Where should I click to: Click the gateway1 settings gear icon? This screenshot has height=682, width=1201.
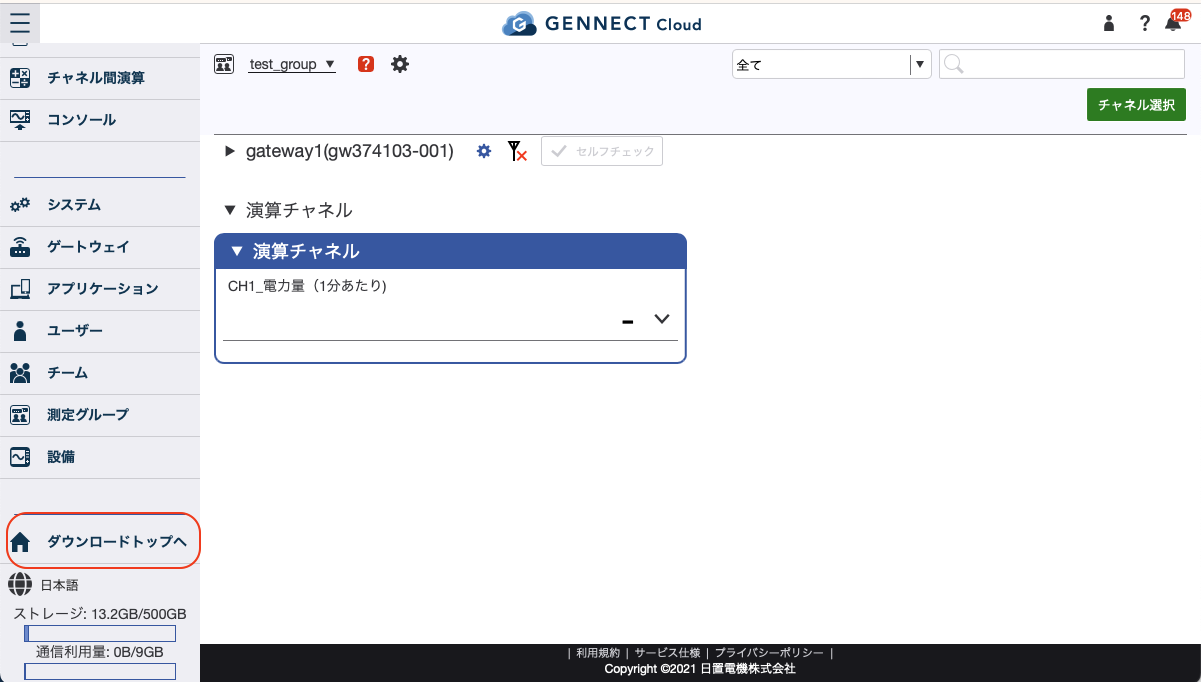coord(483,151)
